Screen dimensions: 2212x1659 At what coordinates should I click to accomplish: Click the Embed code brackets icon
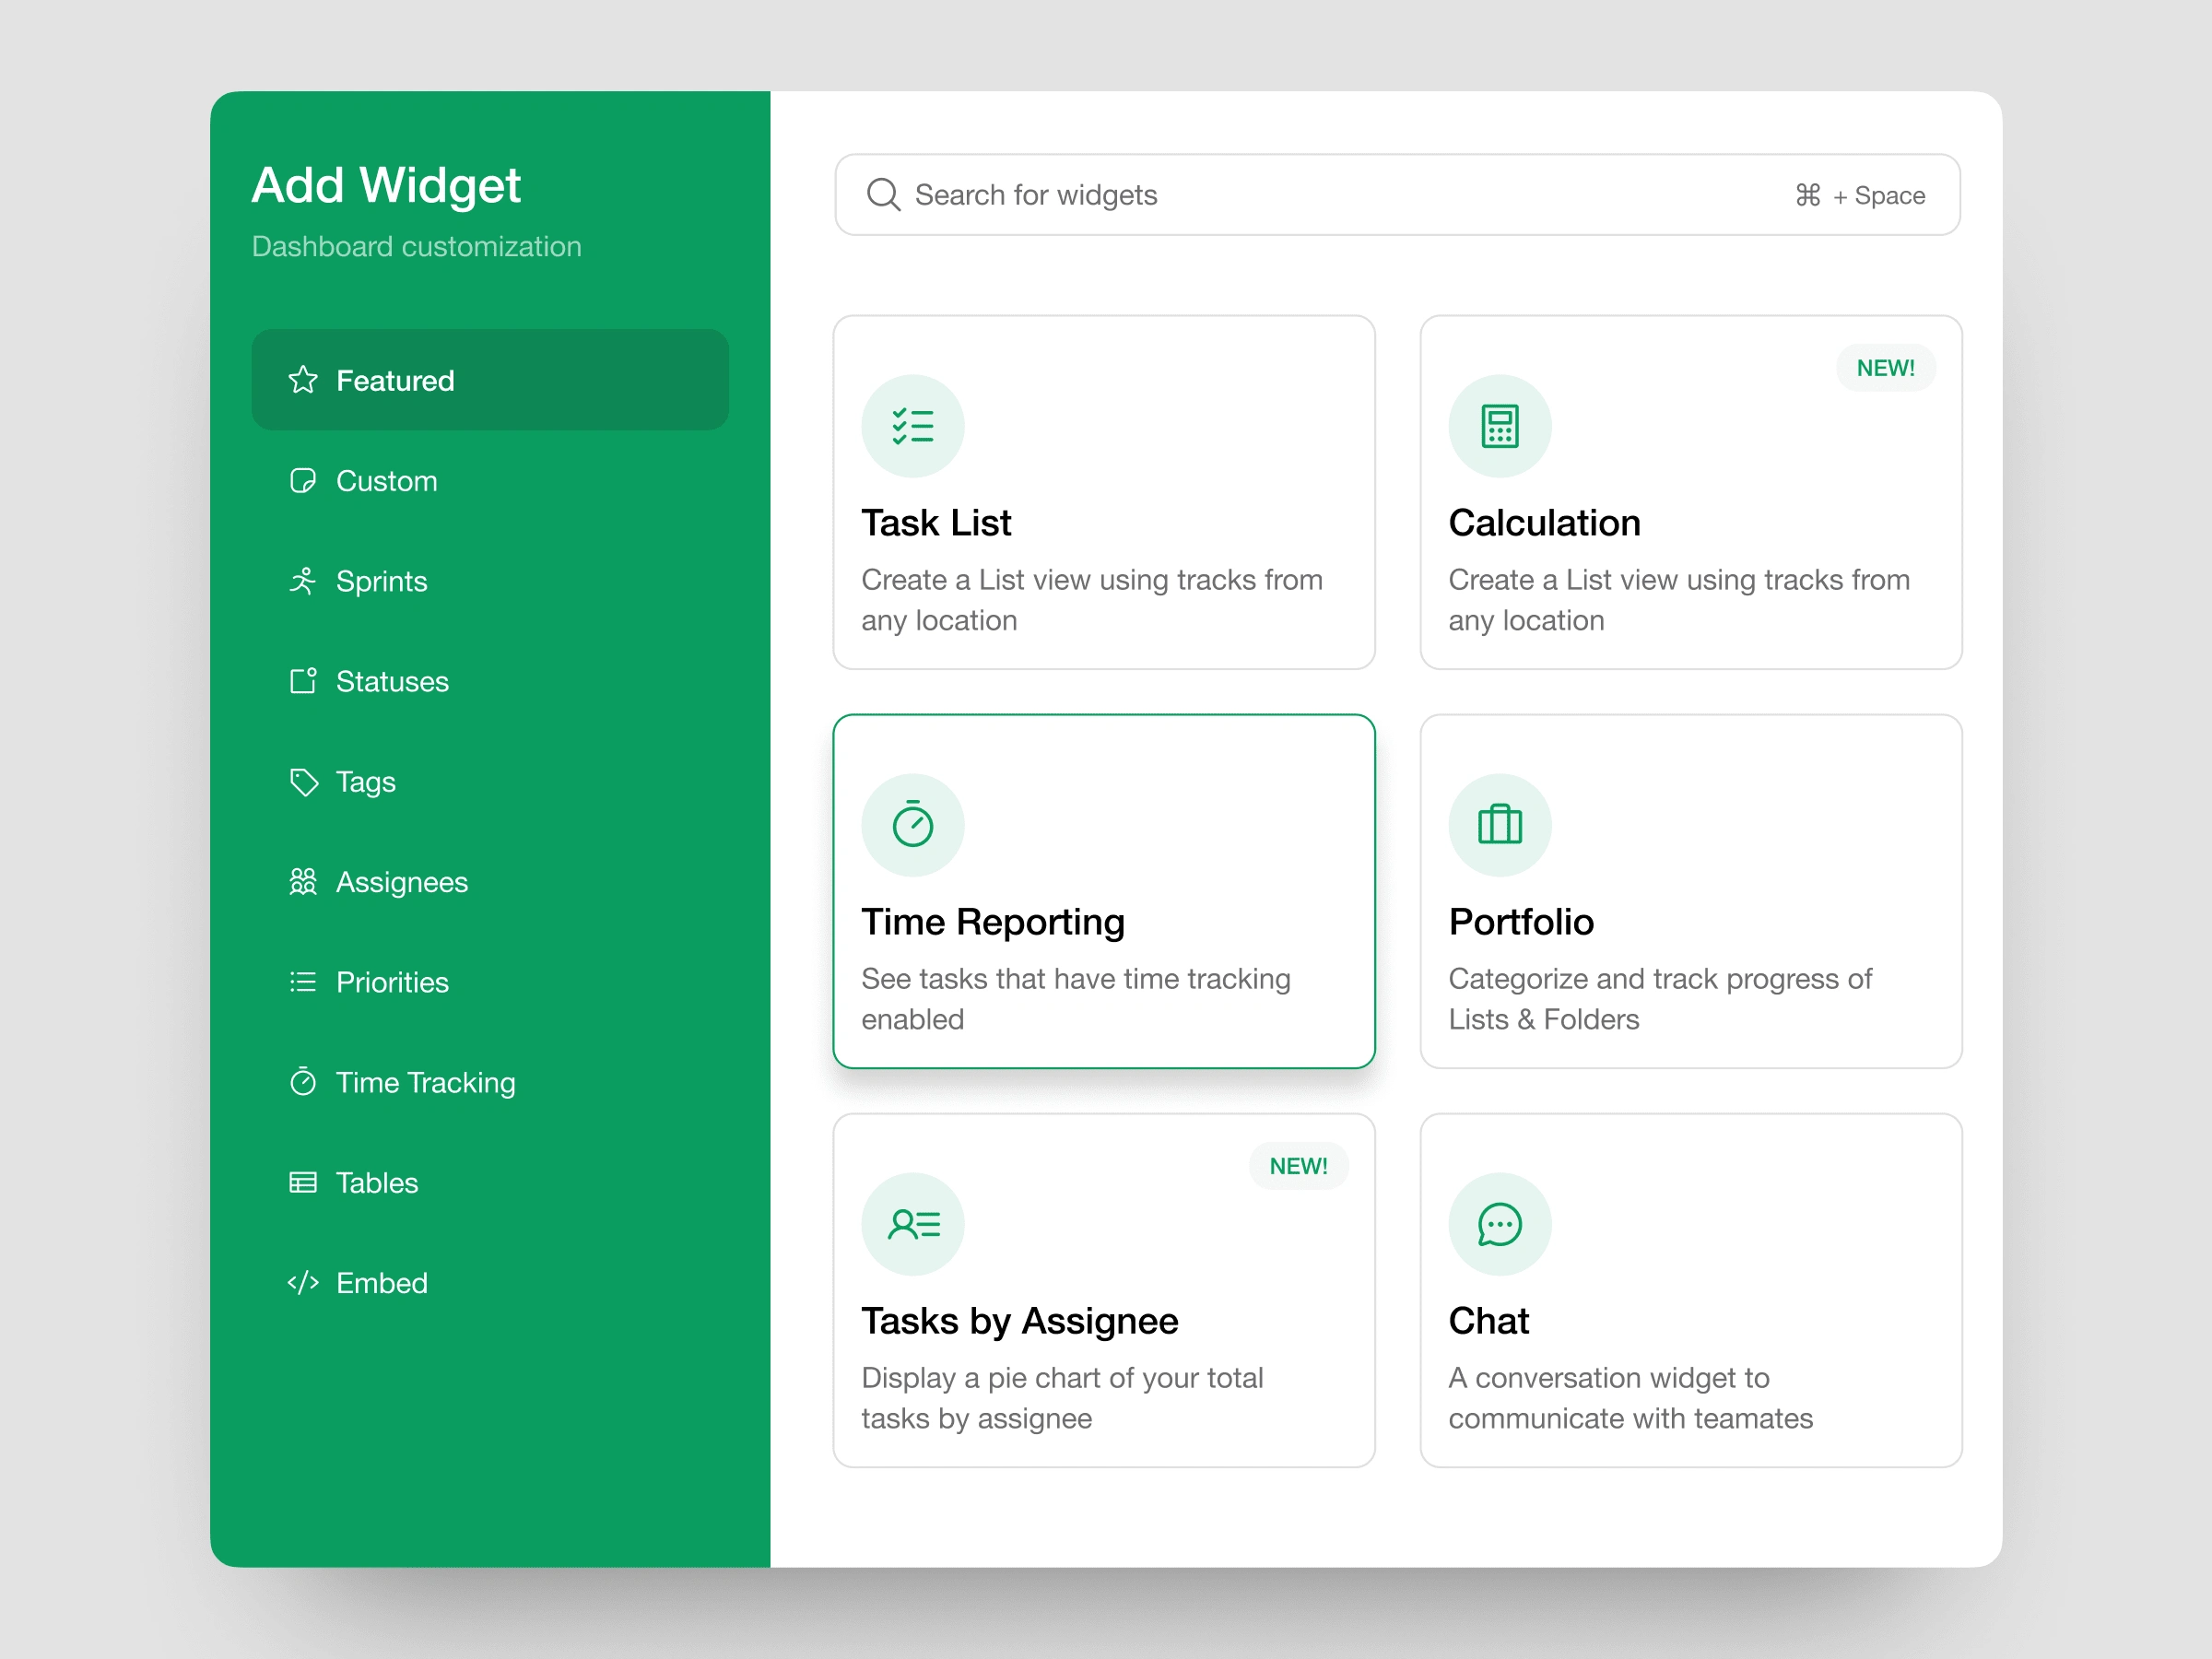coord(303,1283)
